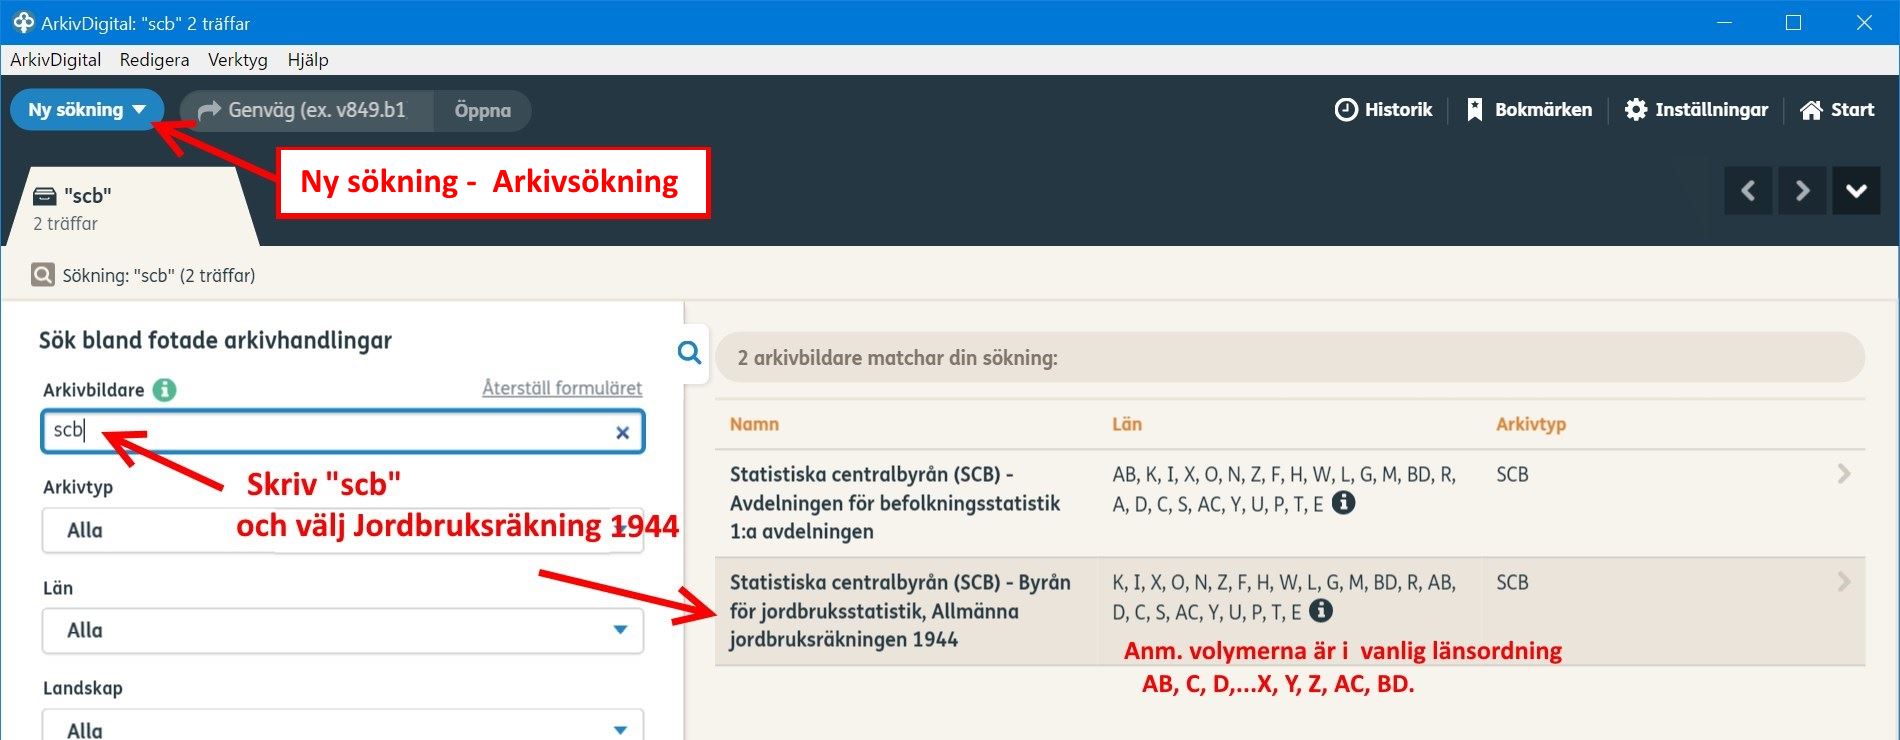1900x740 pixels.
Task: Click the ArkivDigital app icon in title bar
Action: (x=23, y=22)
